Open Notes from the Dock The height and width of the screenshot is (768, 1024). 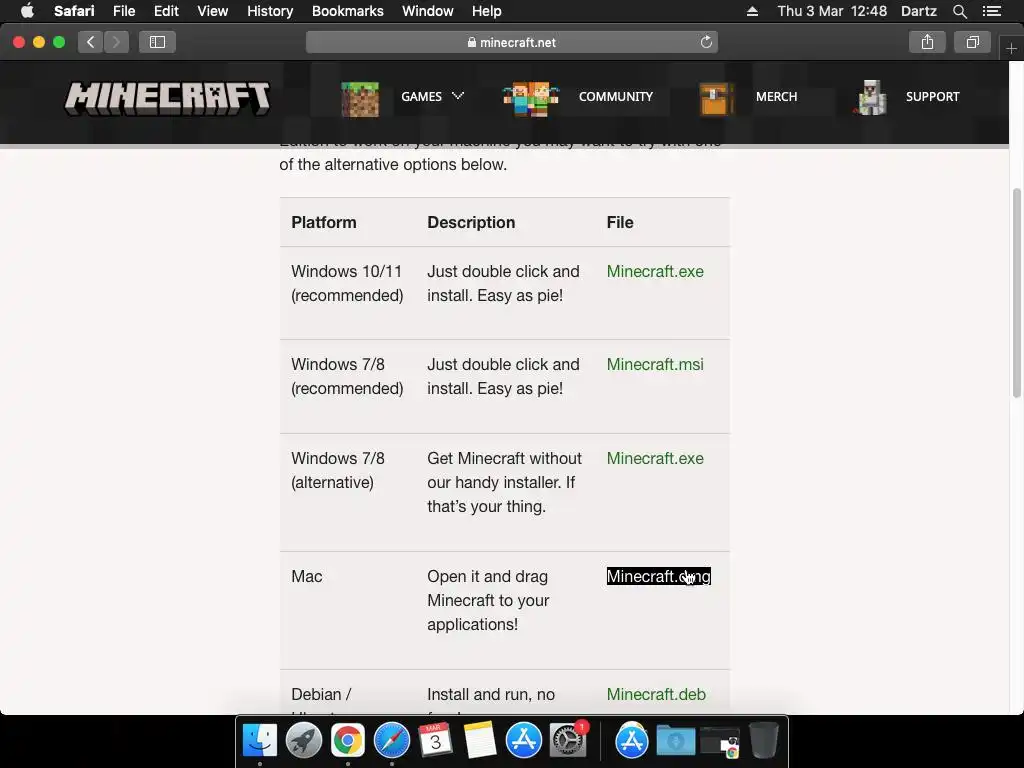tap(479, 741)
